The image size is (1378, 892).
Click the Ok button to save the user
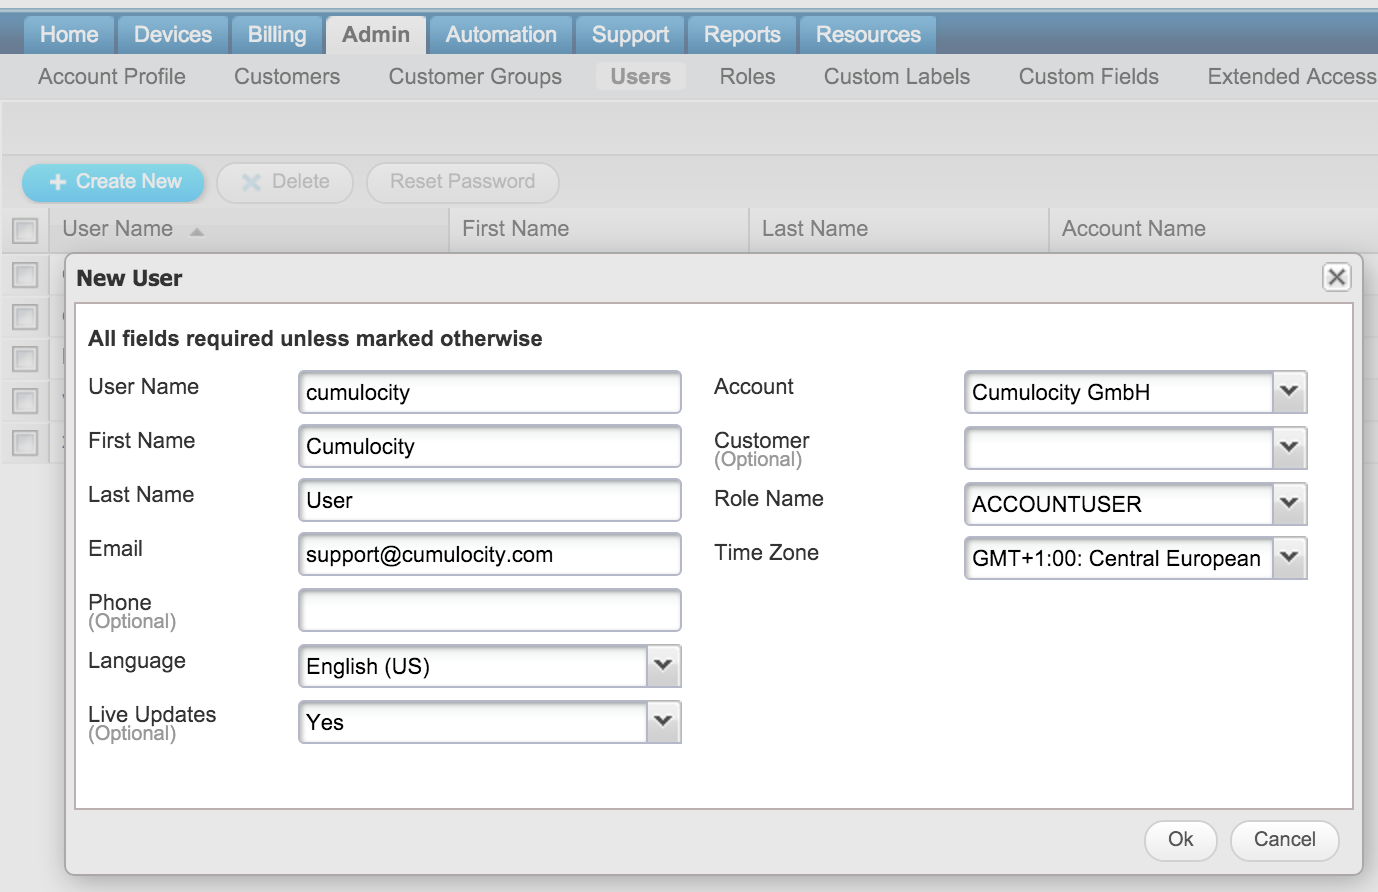point(1180,840)
